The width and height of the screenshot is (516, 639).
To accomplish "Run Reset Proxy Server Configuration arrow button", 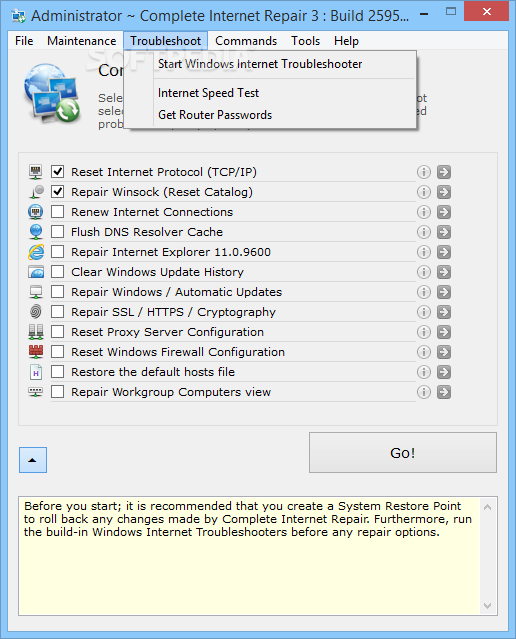I will click(444, 332).
